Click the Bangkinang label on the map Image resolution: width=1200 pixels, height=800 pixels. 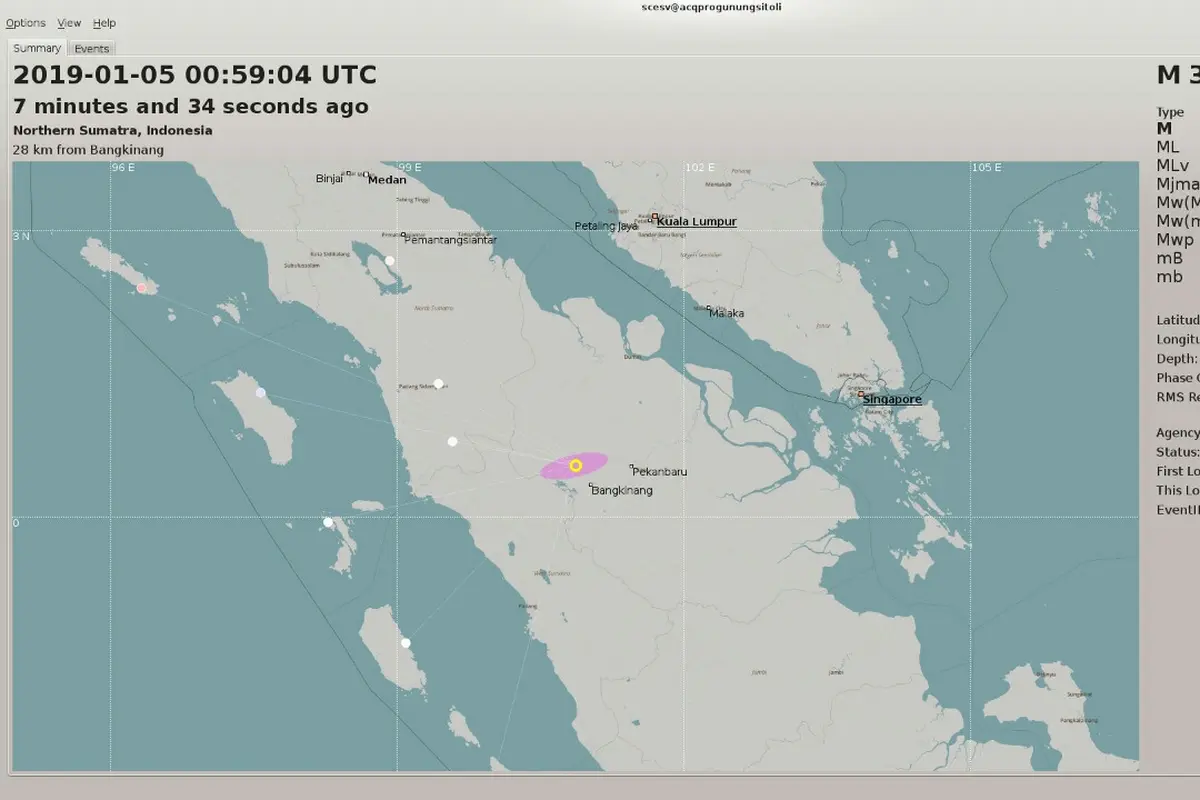tap(622, 491)
